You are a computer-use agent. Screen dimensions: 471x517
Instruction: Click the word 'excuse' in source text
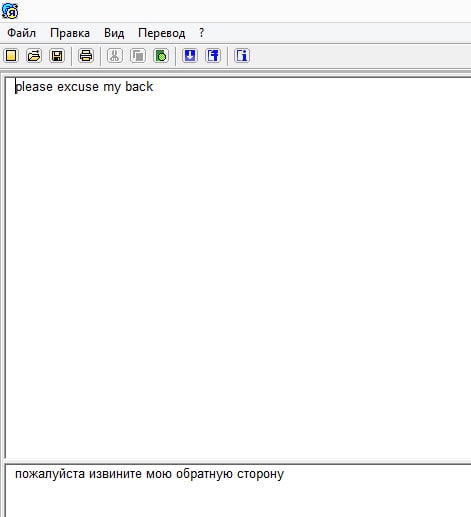coord(78,87)
